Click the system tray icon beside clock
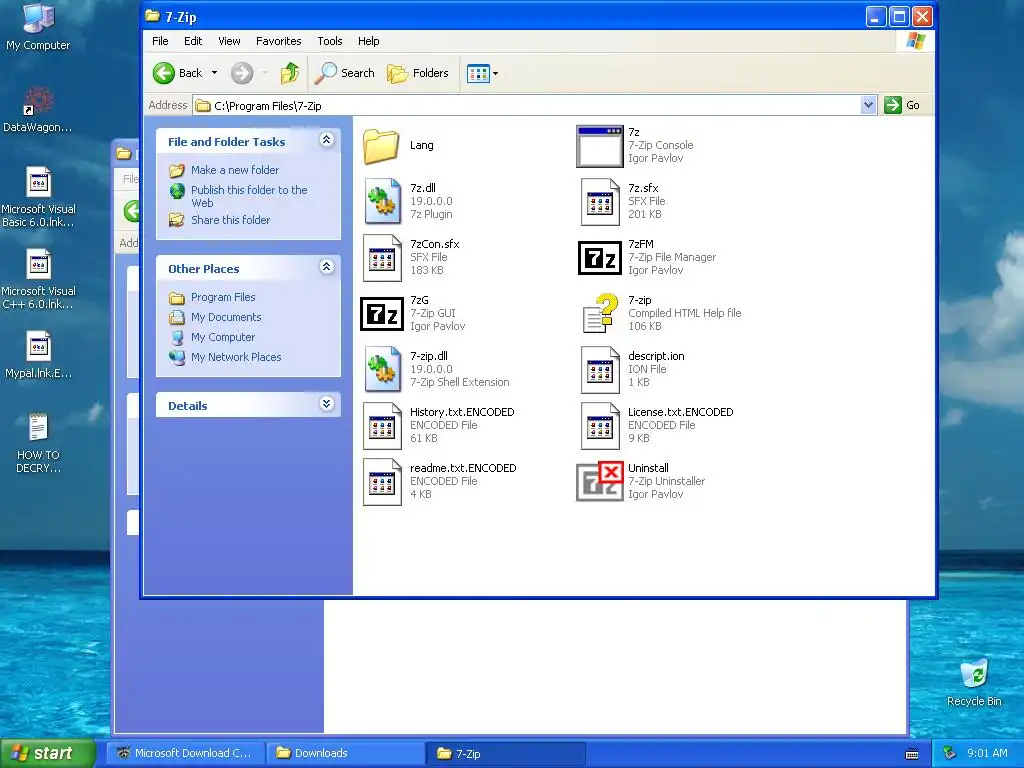This screenshot has width=1024, height=768. click(950, 753)
